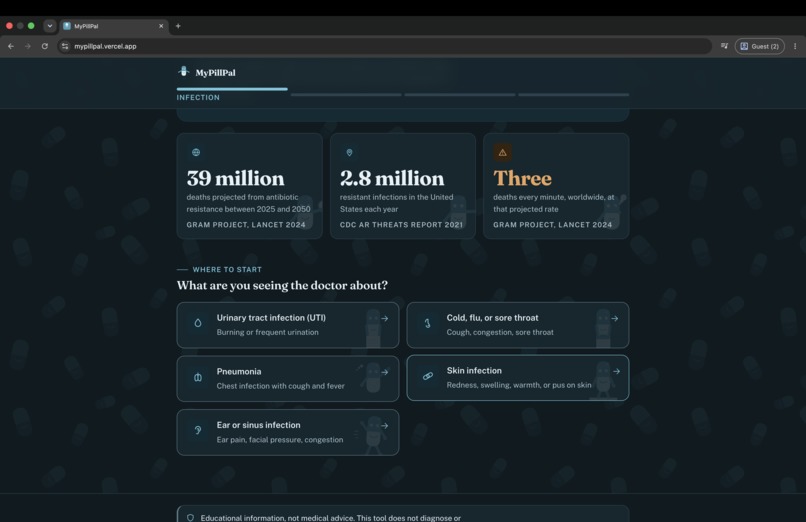Click 'What are you seeing the doctor about?' heading

coord(282,285)
